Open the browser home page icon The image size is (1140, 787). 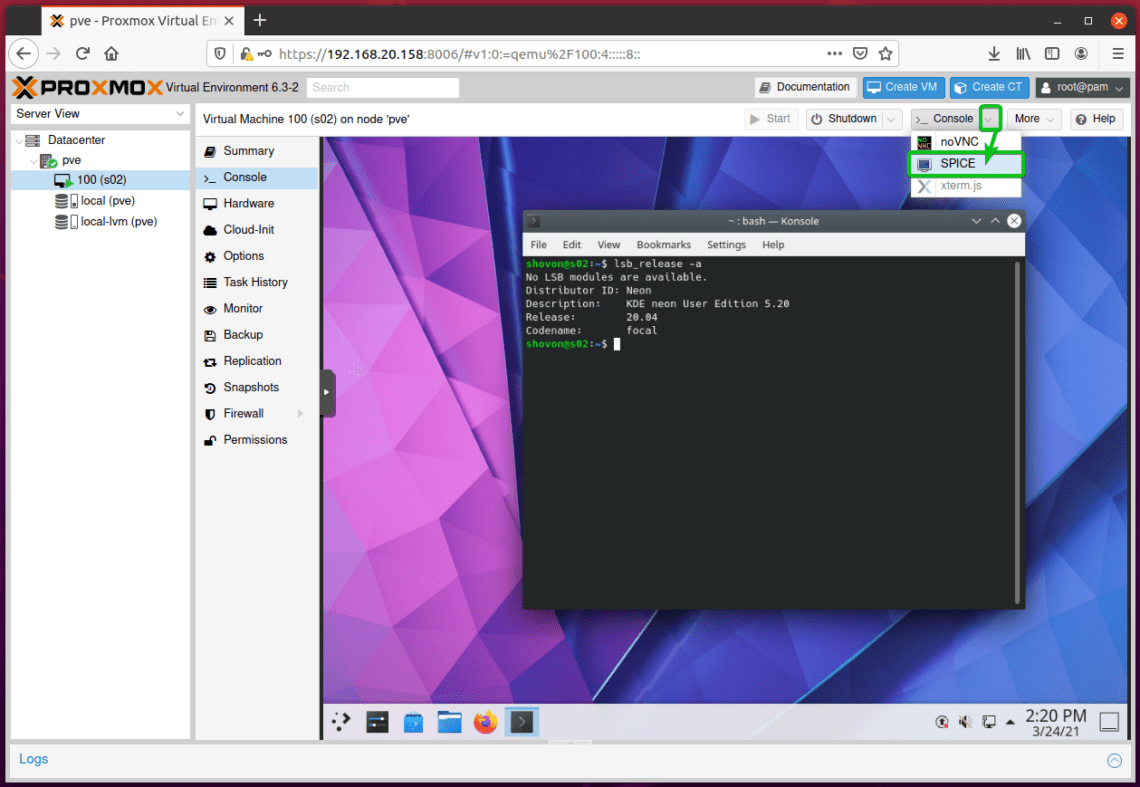111,53
